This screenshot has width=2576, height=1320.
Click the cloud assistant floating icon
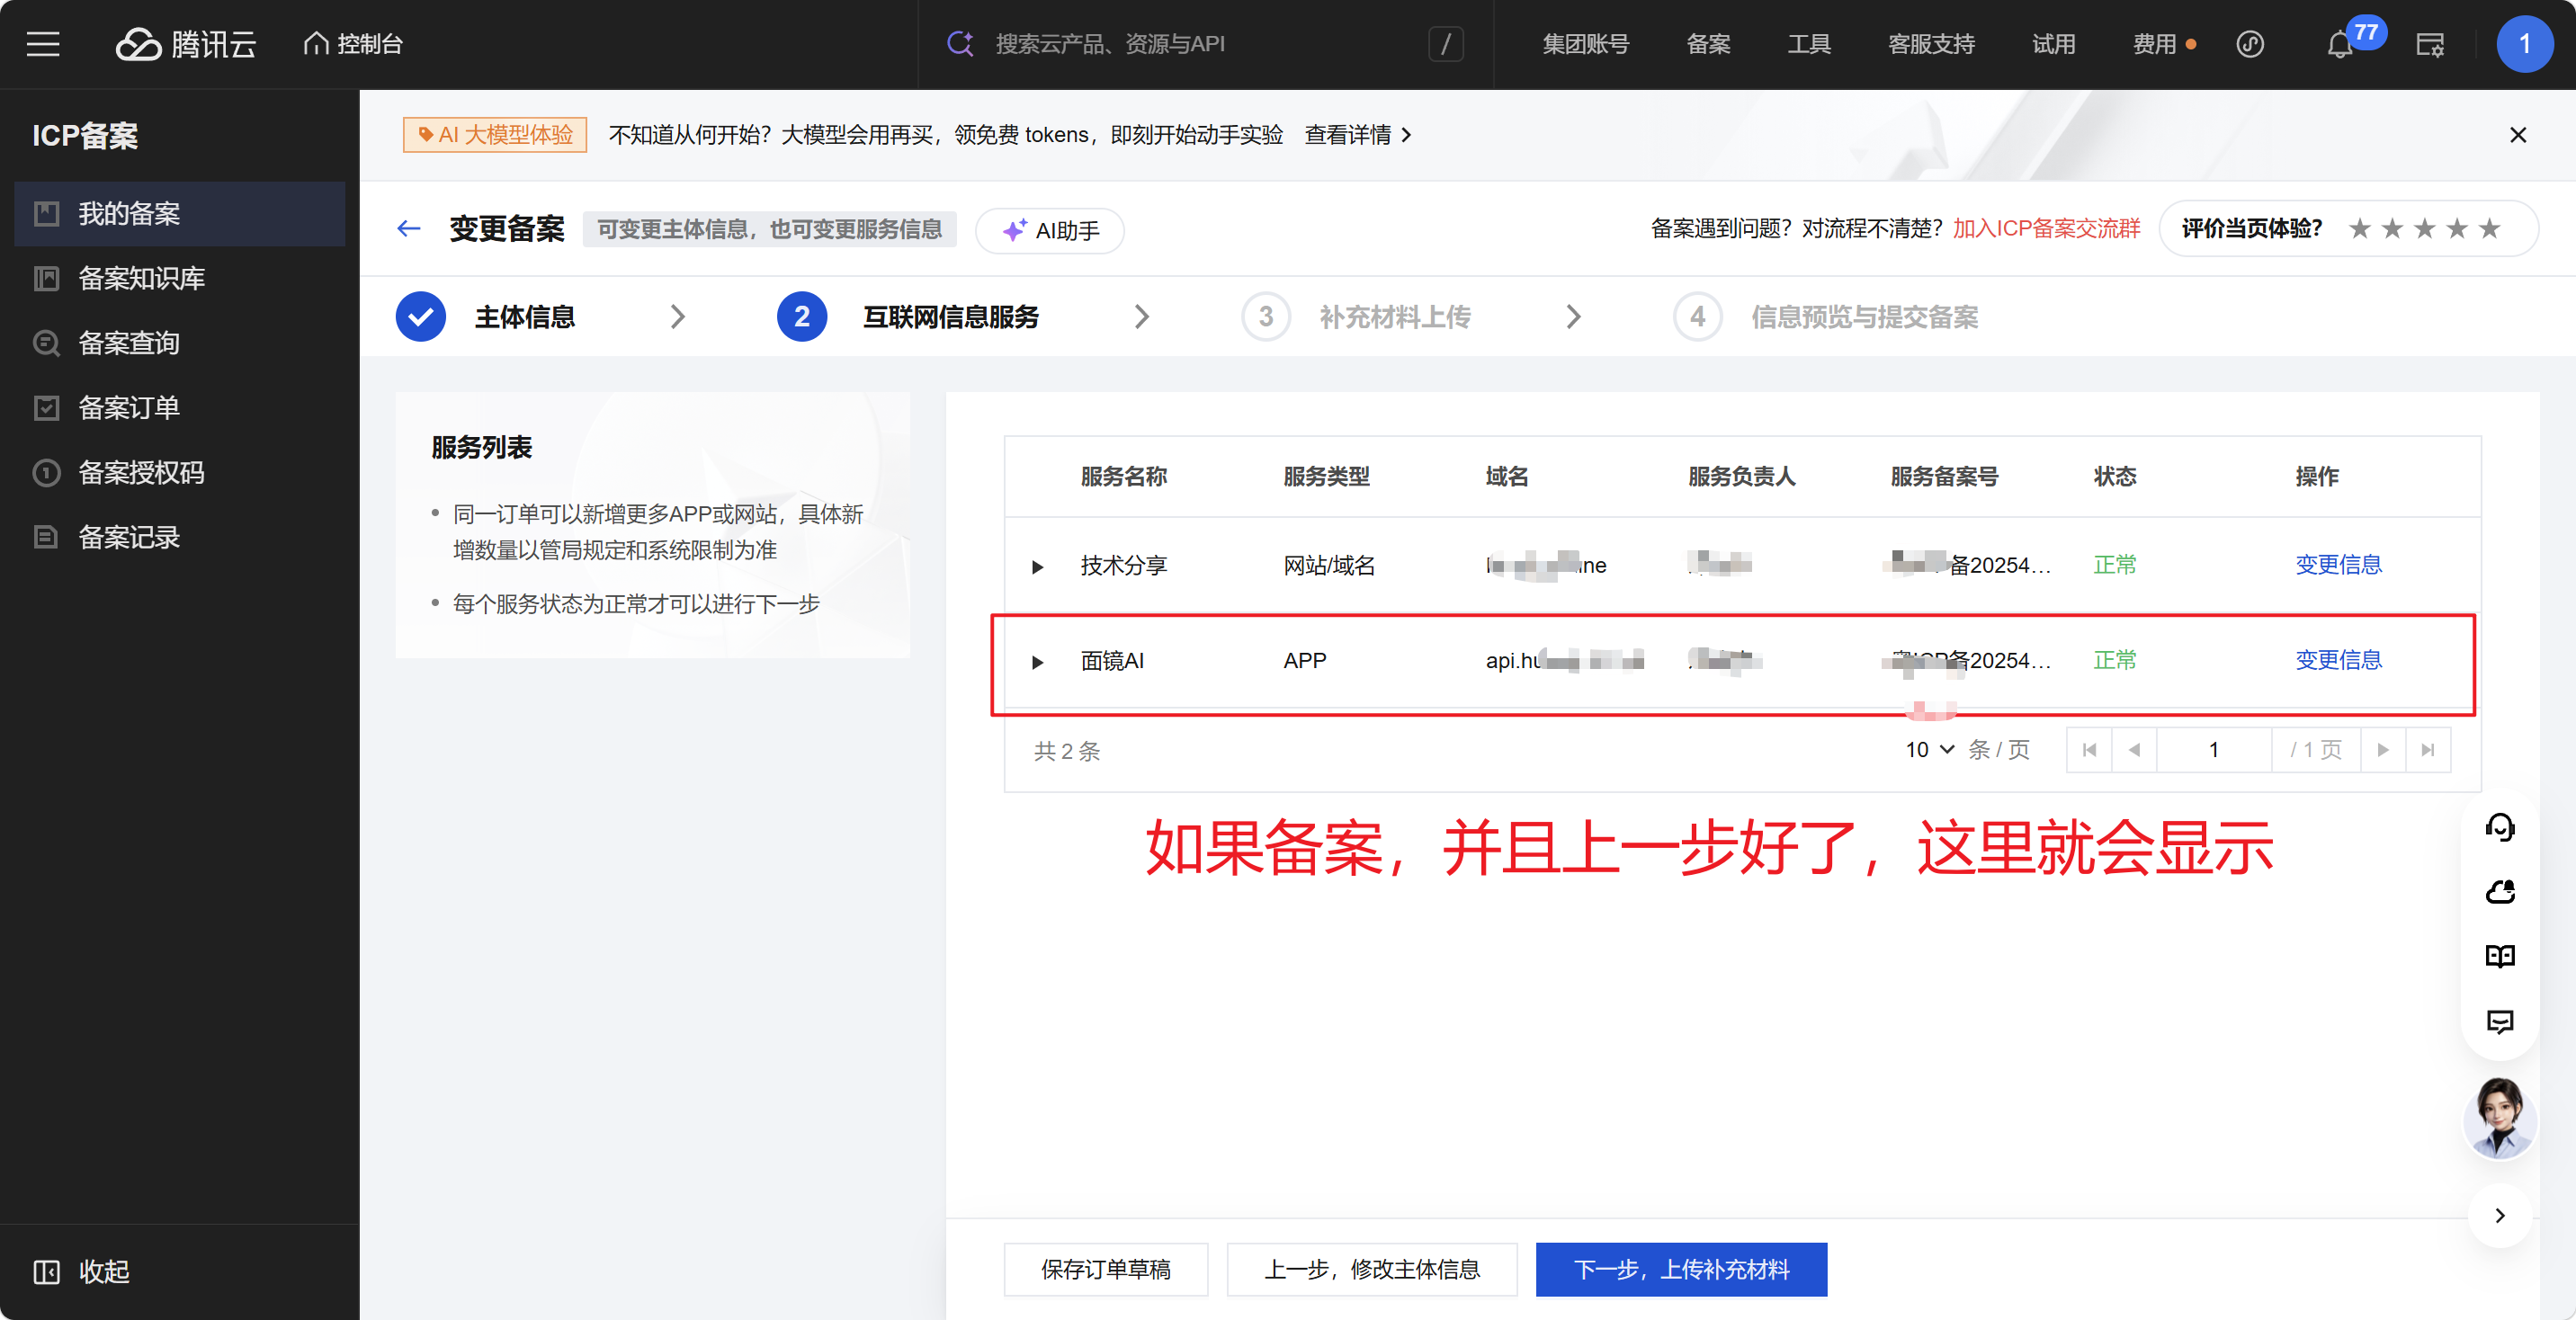pyautogui.click(x=2500, y=891)
